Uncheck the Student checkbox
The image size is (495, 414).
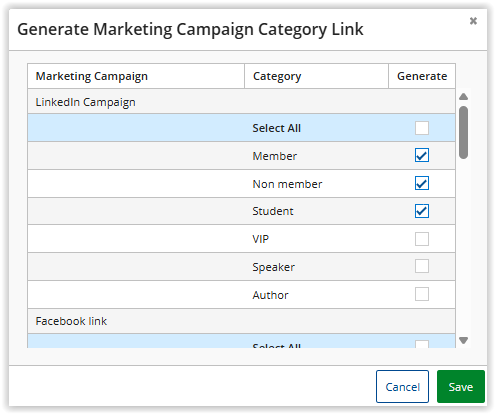tap(422, 211)
